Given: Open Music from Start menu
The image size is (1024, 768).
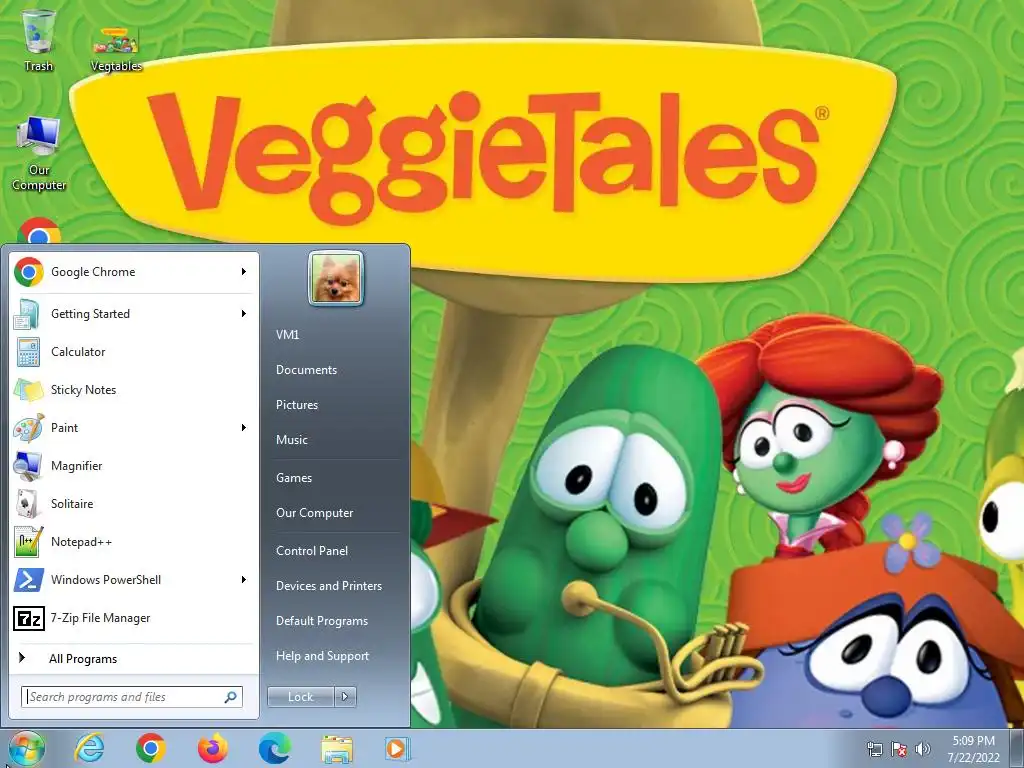Looking at the screenshot, I should pos(291,440).
